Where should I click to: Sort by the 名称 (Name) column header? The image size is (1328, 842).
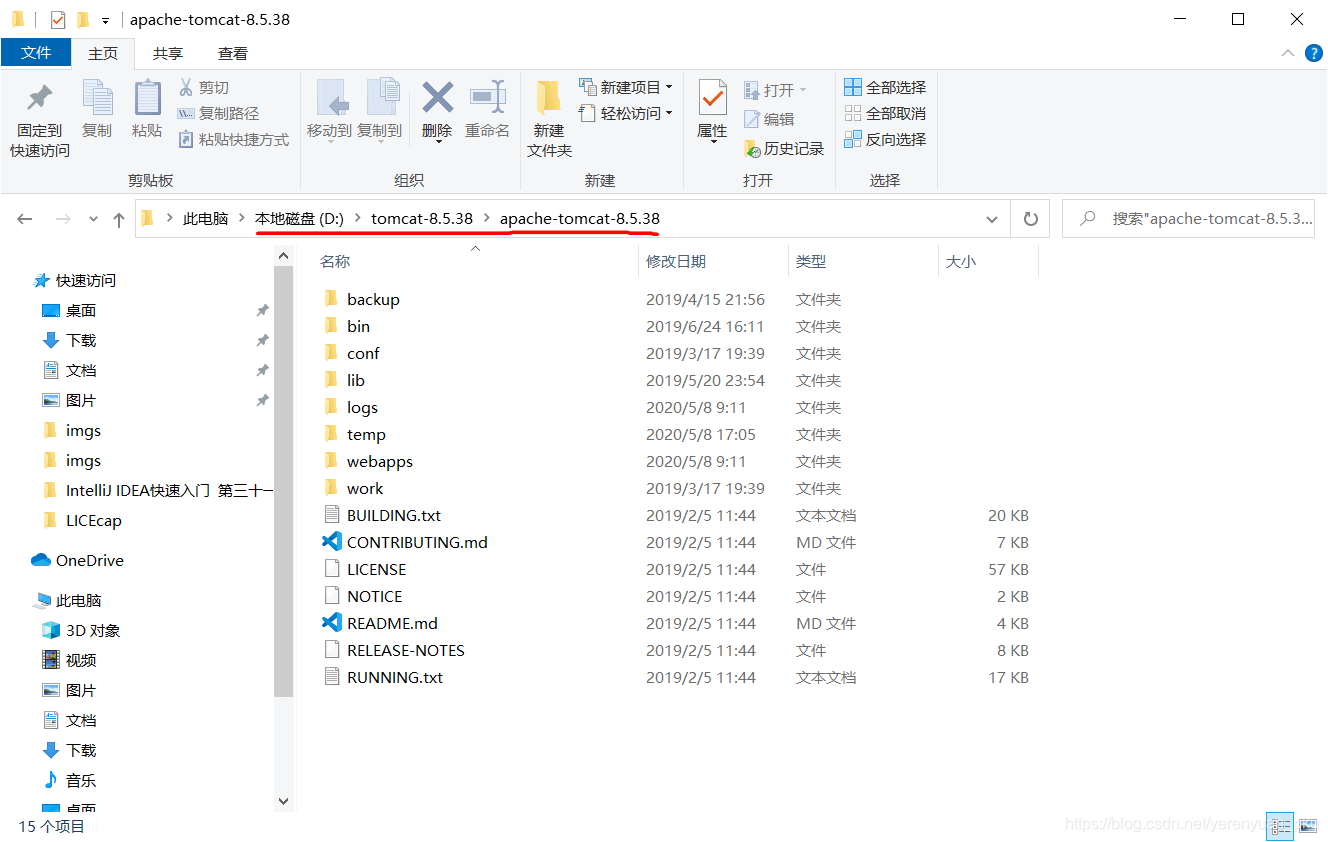click(x=335, y=261)
